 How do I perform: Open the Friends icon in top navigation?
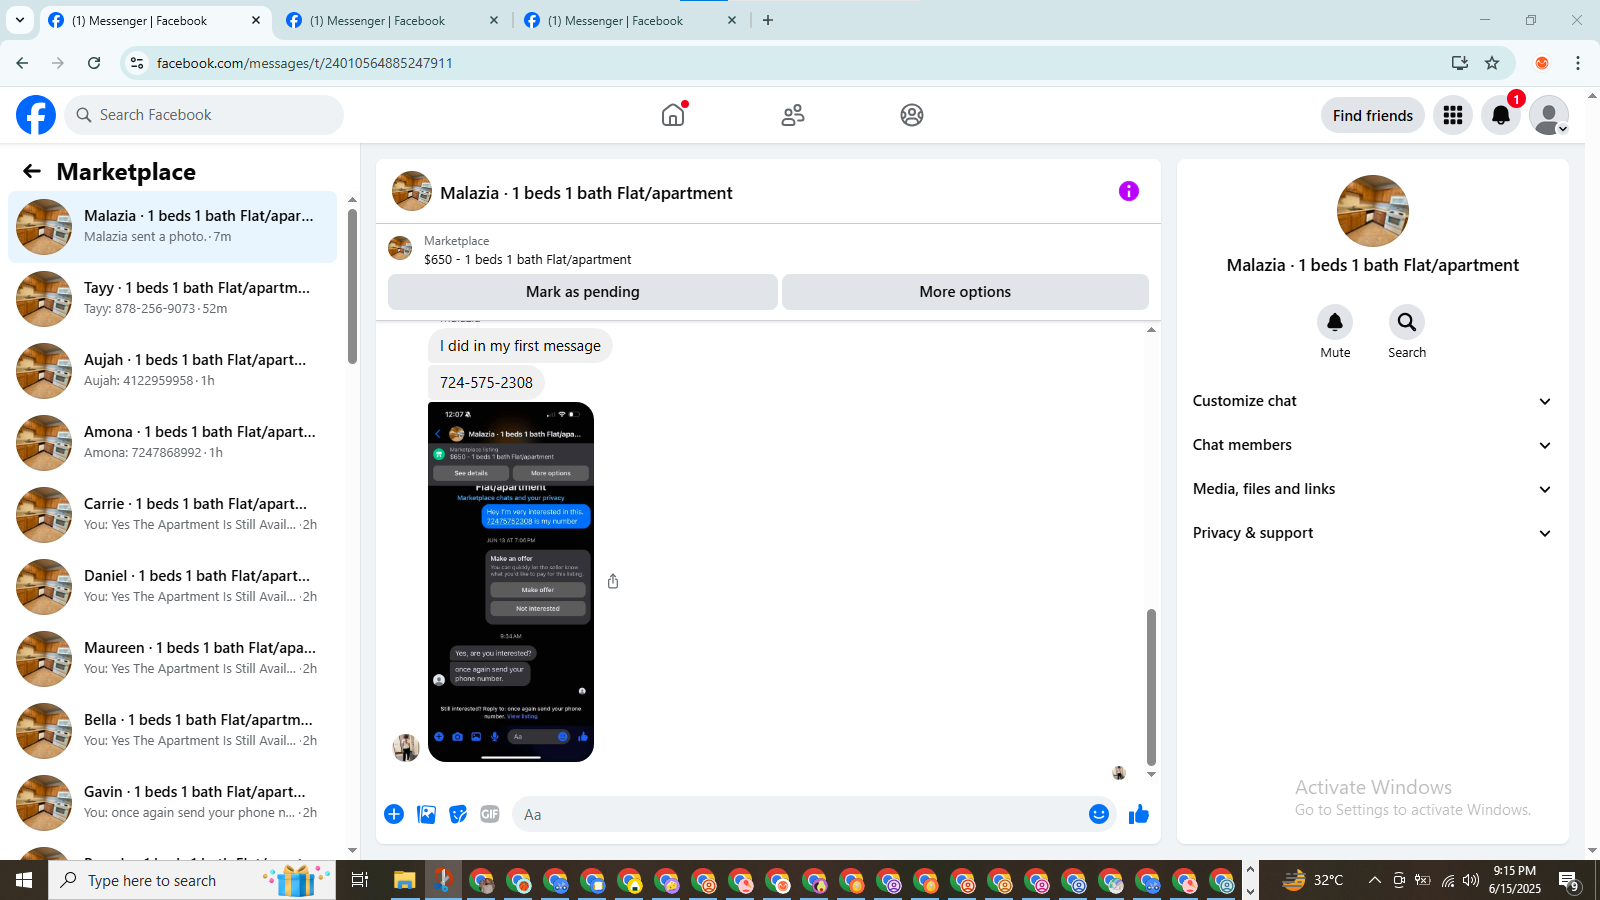pos(793,115)
